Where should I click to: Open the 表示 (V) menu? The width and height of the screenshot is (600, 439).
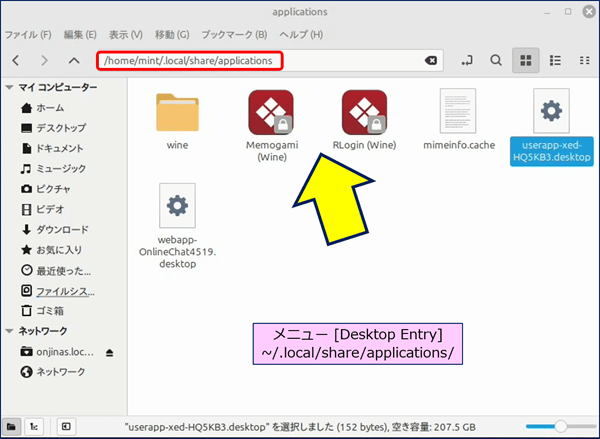126,35
